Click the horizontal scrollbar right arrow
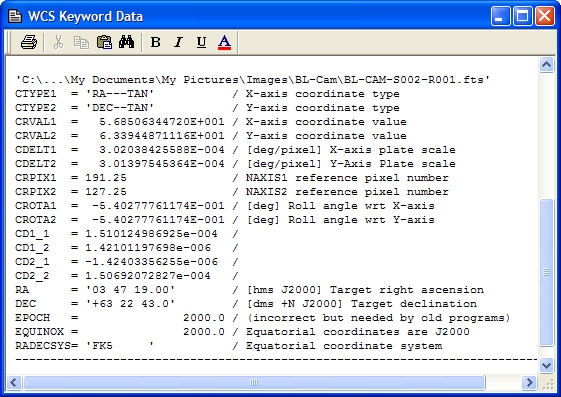Screen dimensions: 561x397 pos(529,382)
